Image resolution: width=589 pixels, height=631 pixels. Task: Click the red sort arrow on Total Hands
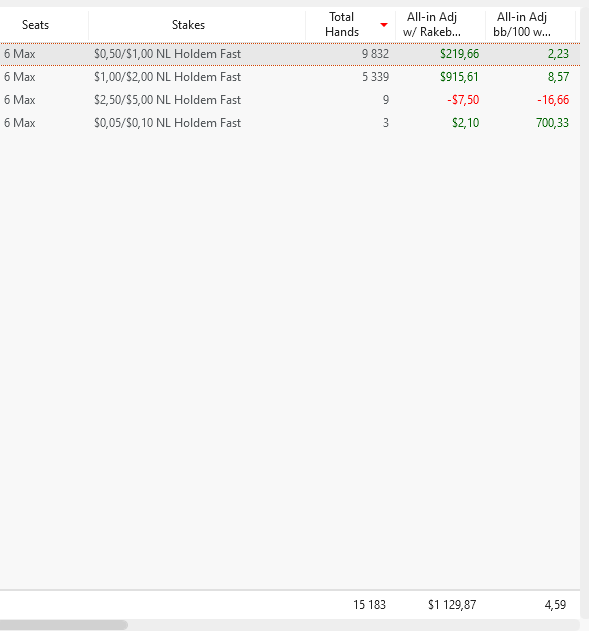click(384, 25)
